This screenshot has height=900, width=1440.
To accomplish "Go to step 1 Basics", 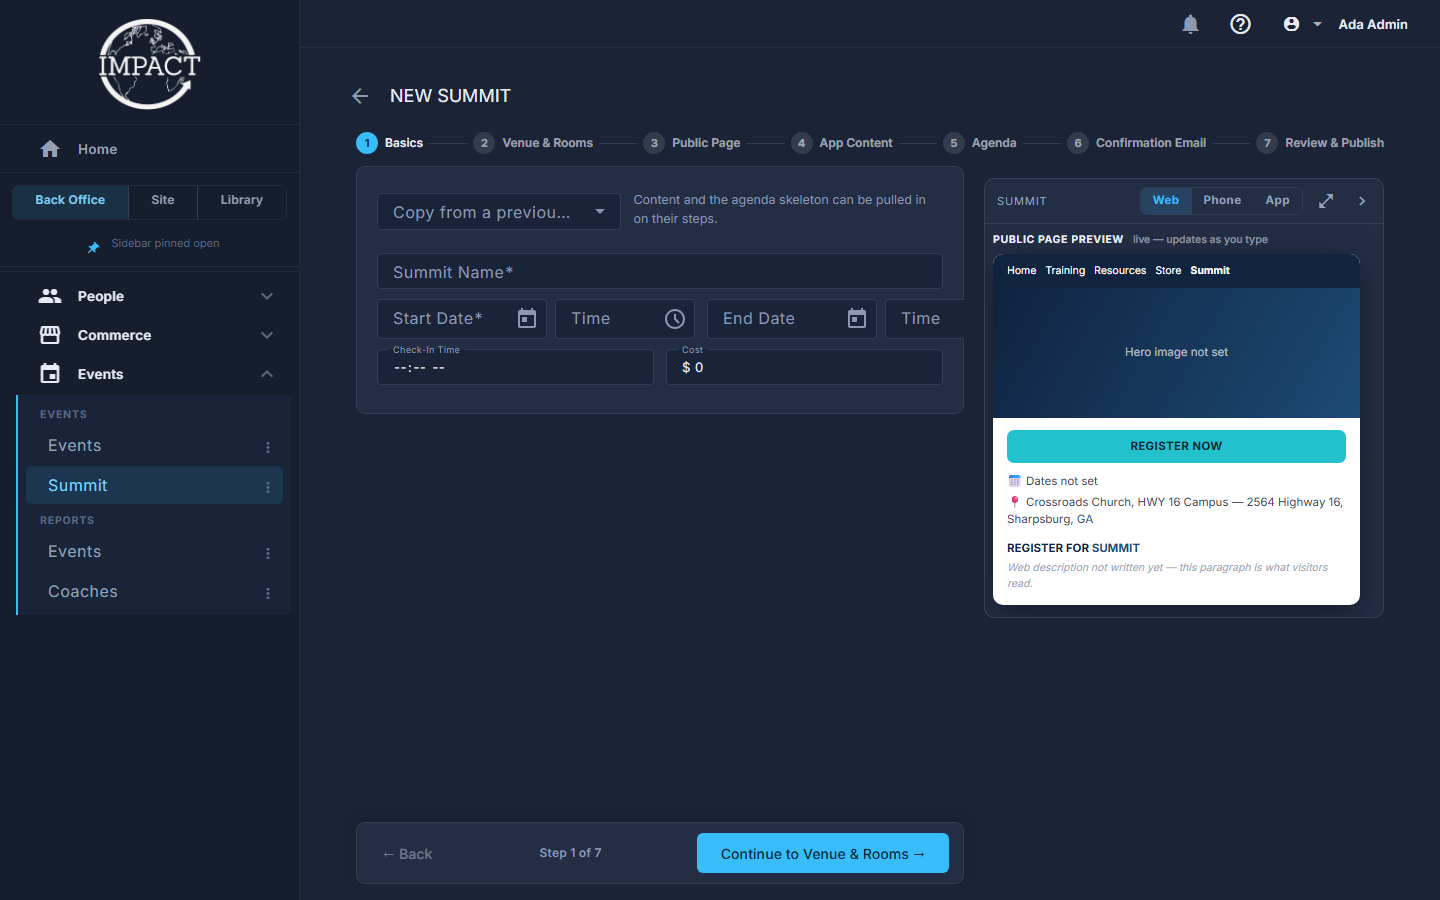I will pos(390,143).
